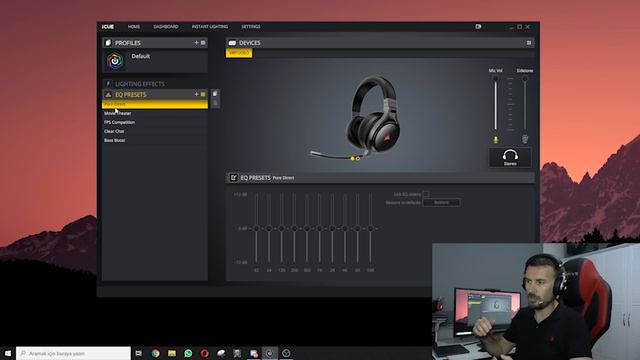Open the DEVICES panel menu icon
Viewport: 640px width, 360px height.
coord(529,43)
